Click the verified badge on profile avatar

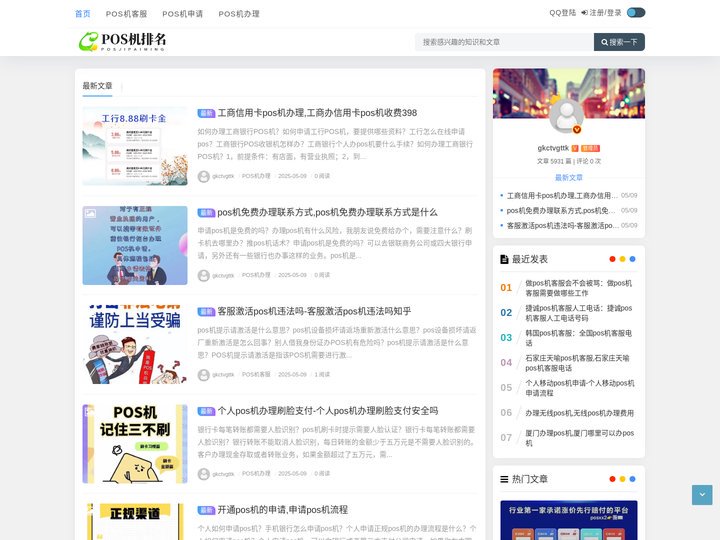coord(577,129)
